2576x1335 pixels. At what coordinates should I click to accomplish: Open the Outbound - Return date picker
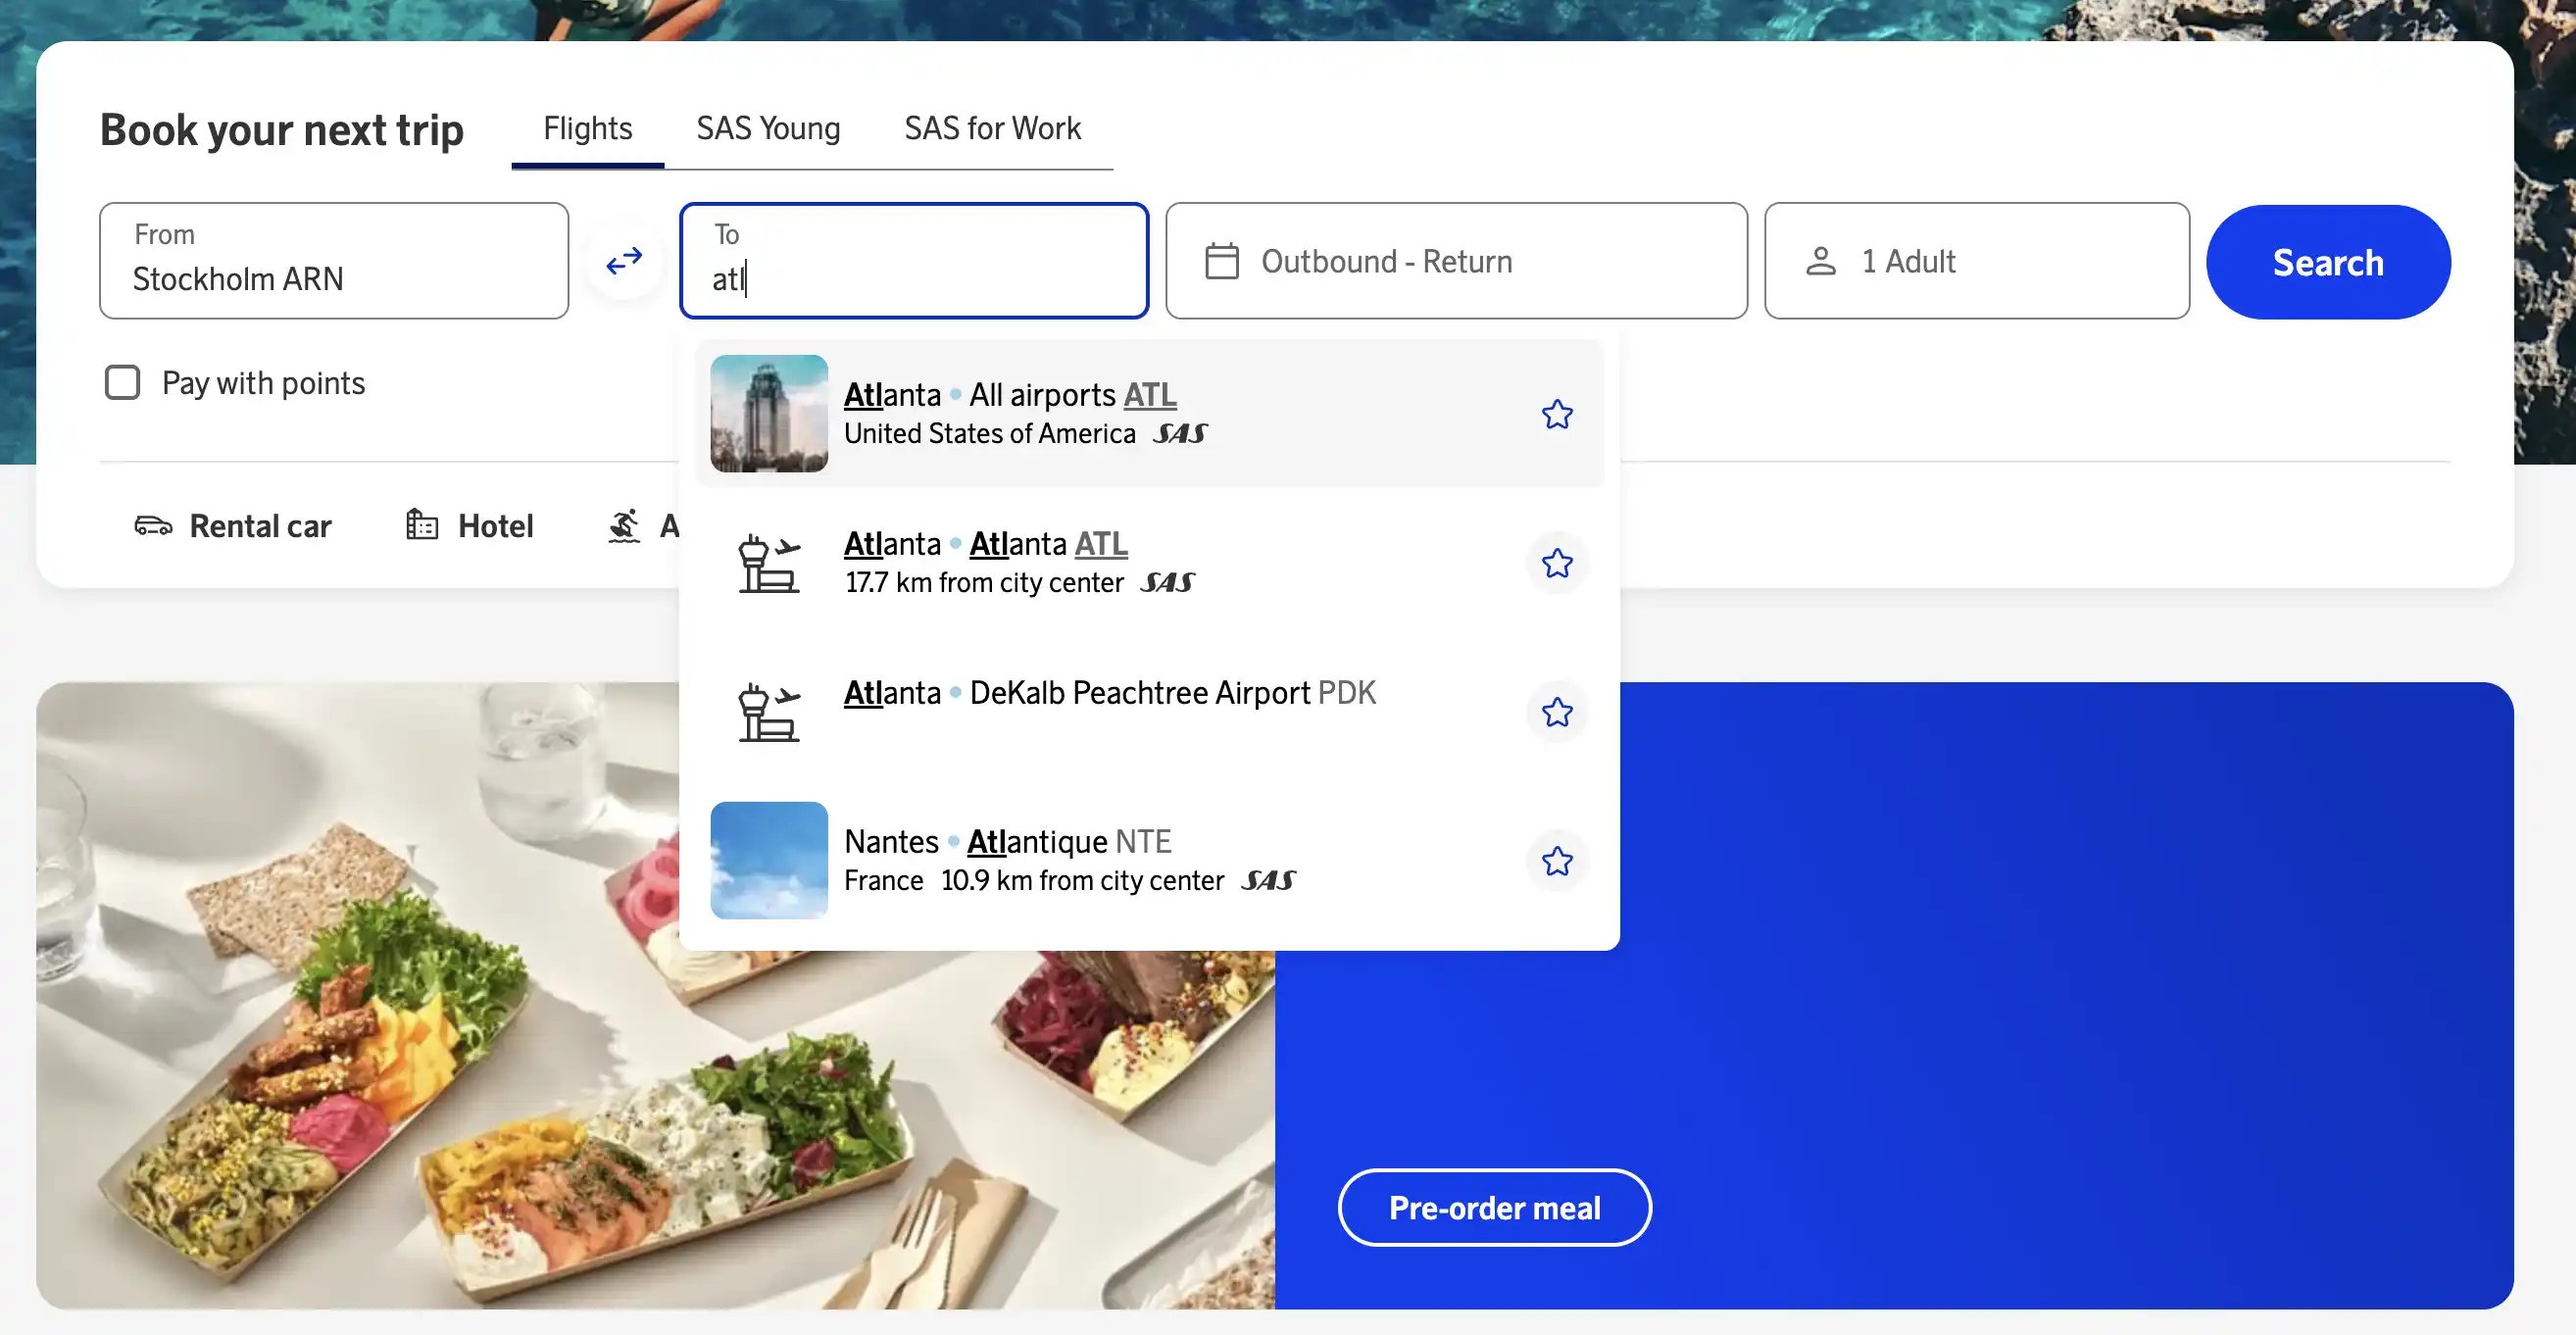click(x=1456, y=261)
